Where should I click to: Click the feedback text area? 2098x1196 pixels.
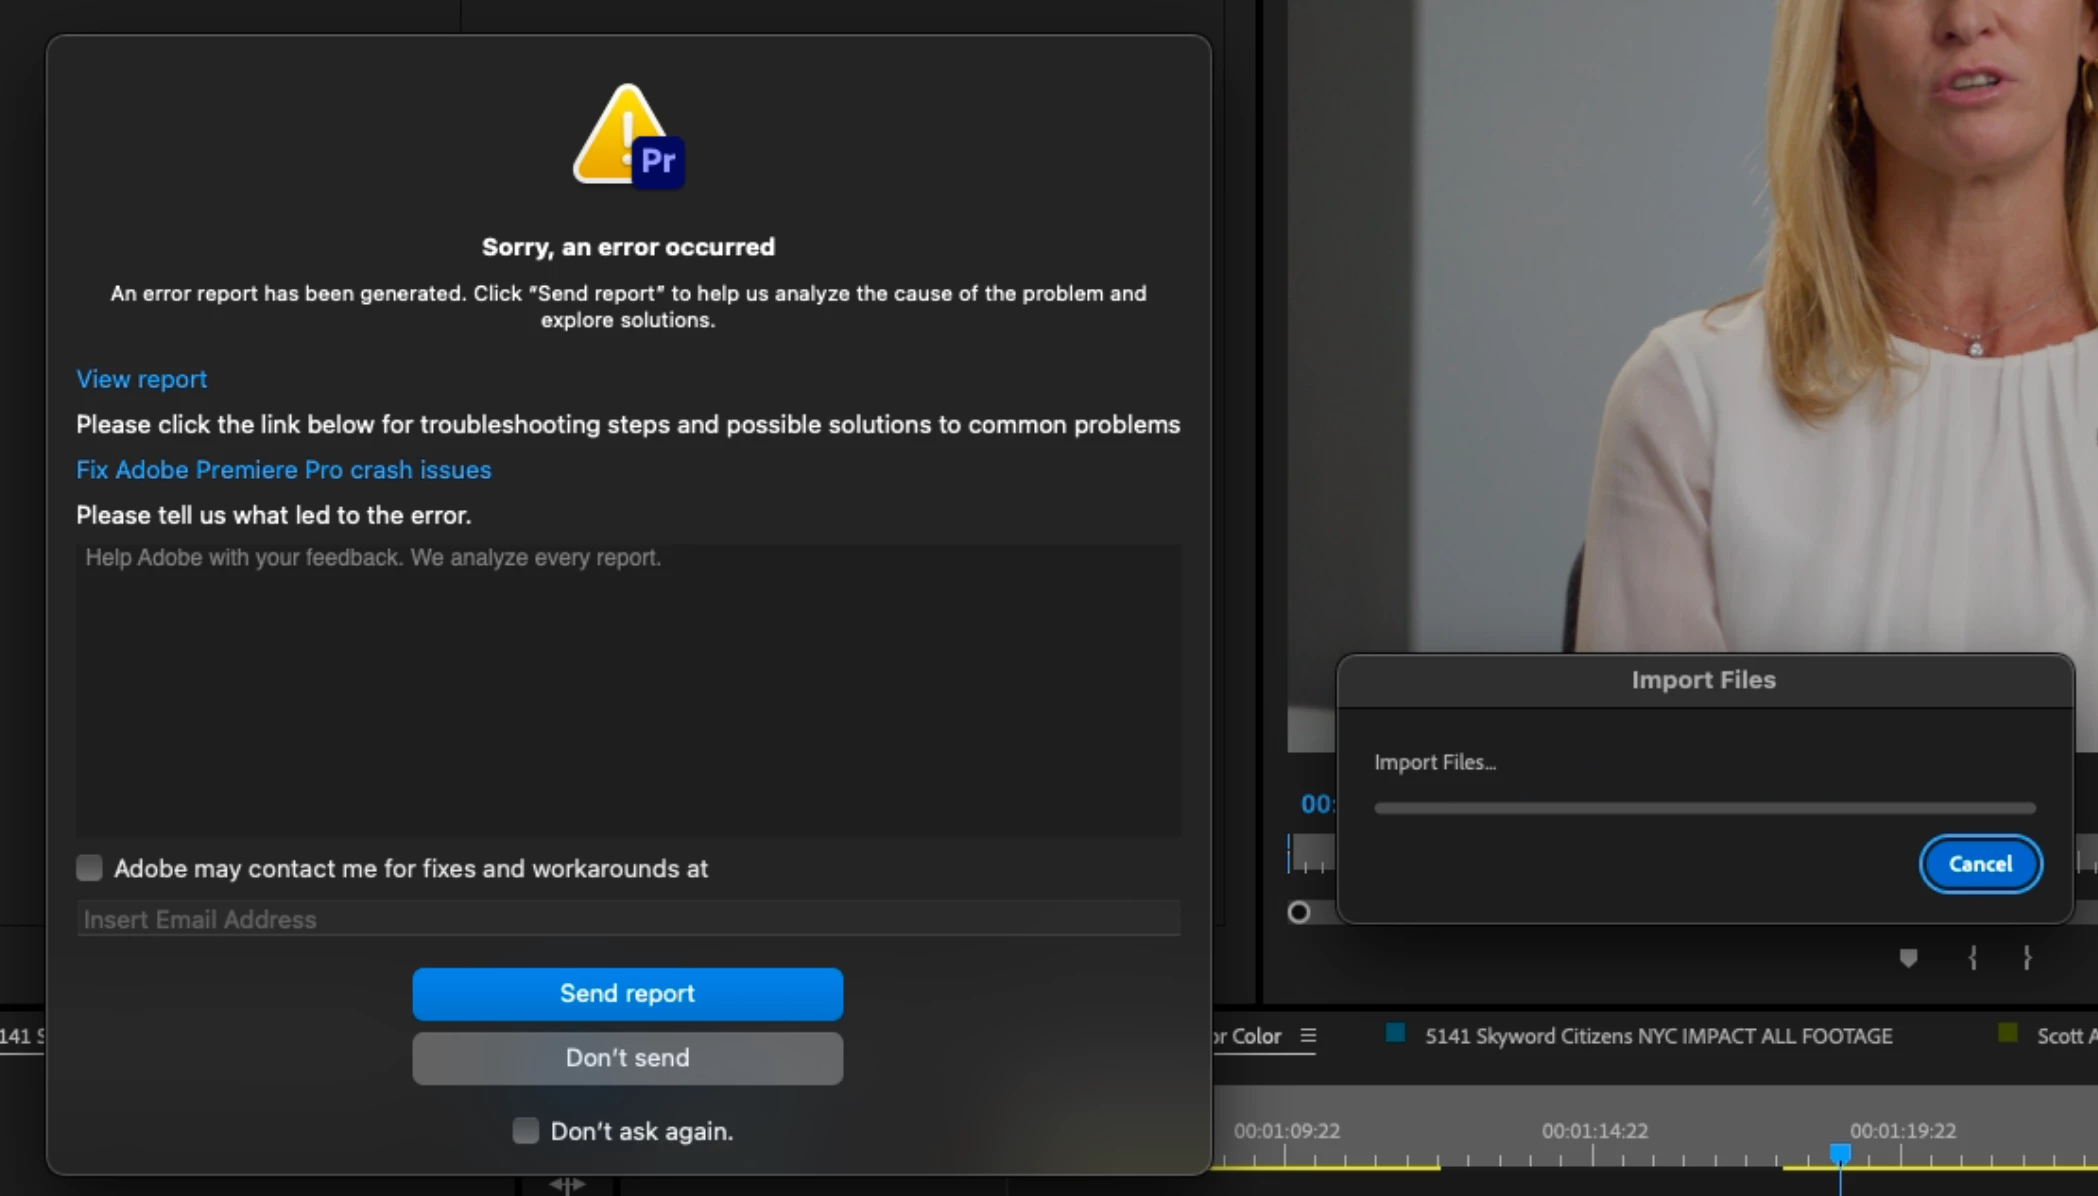[628, 690]
